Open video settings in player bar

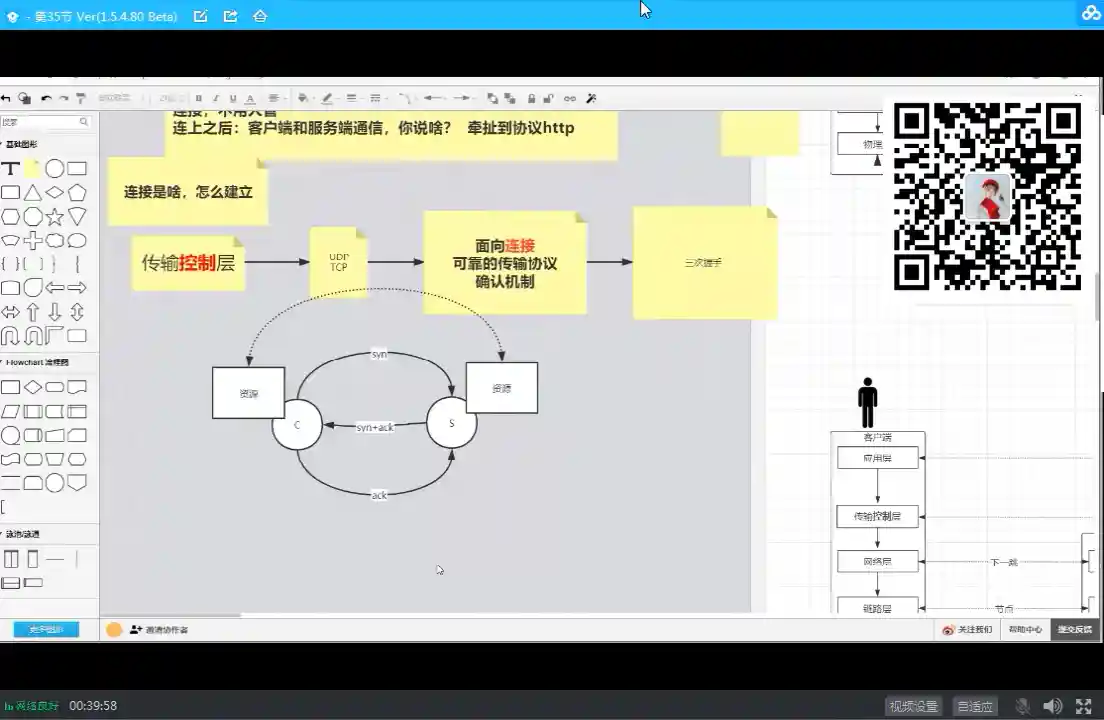pos(914,706)
